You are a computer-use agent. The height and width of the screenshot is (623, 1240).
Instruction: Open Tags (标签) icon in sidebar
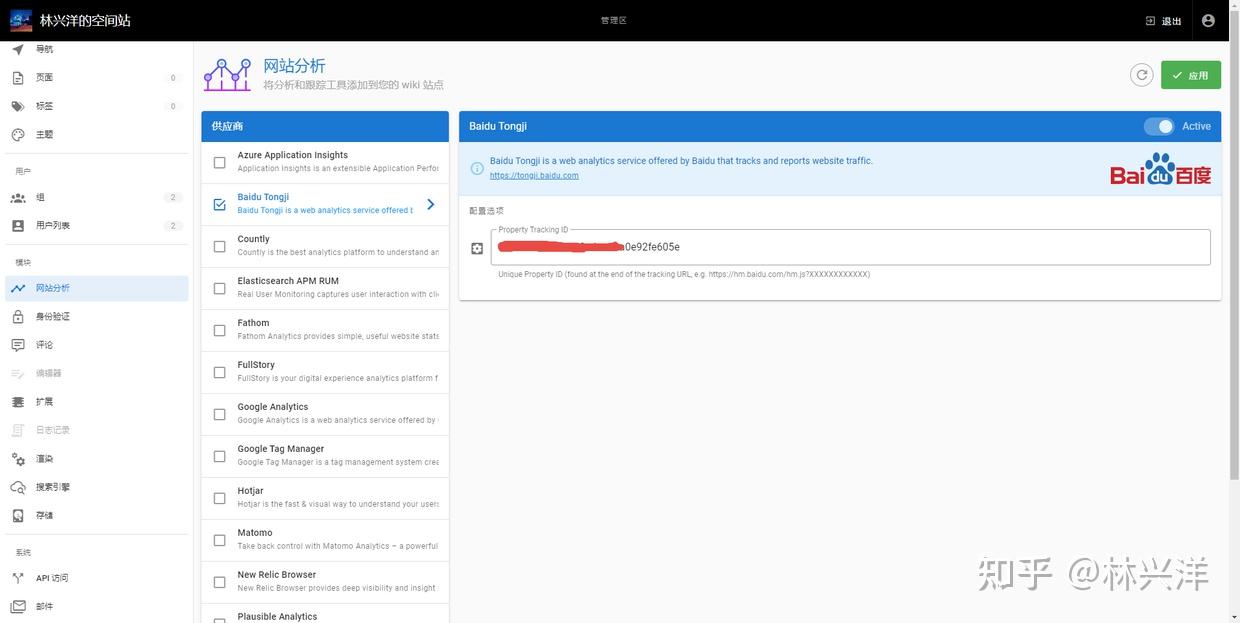[x=17, y=106]
